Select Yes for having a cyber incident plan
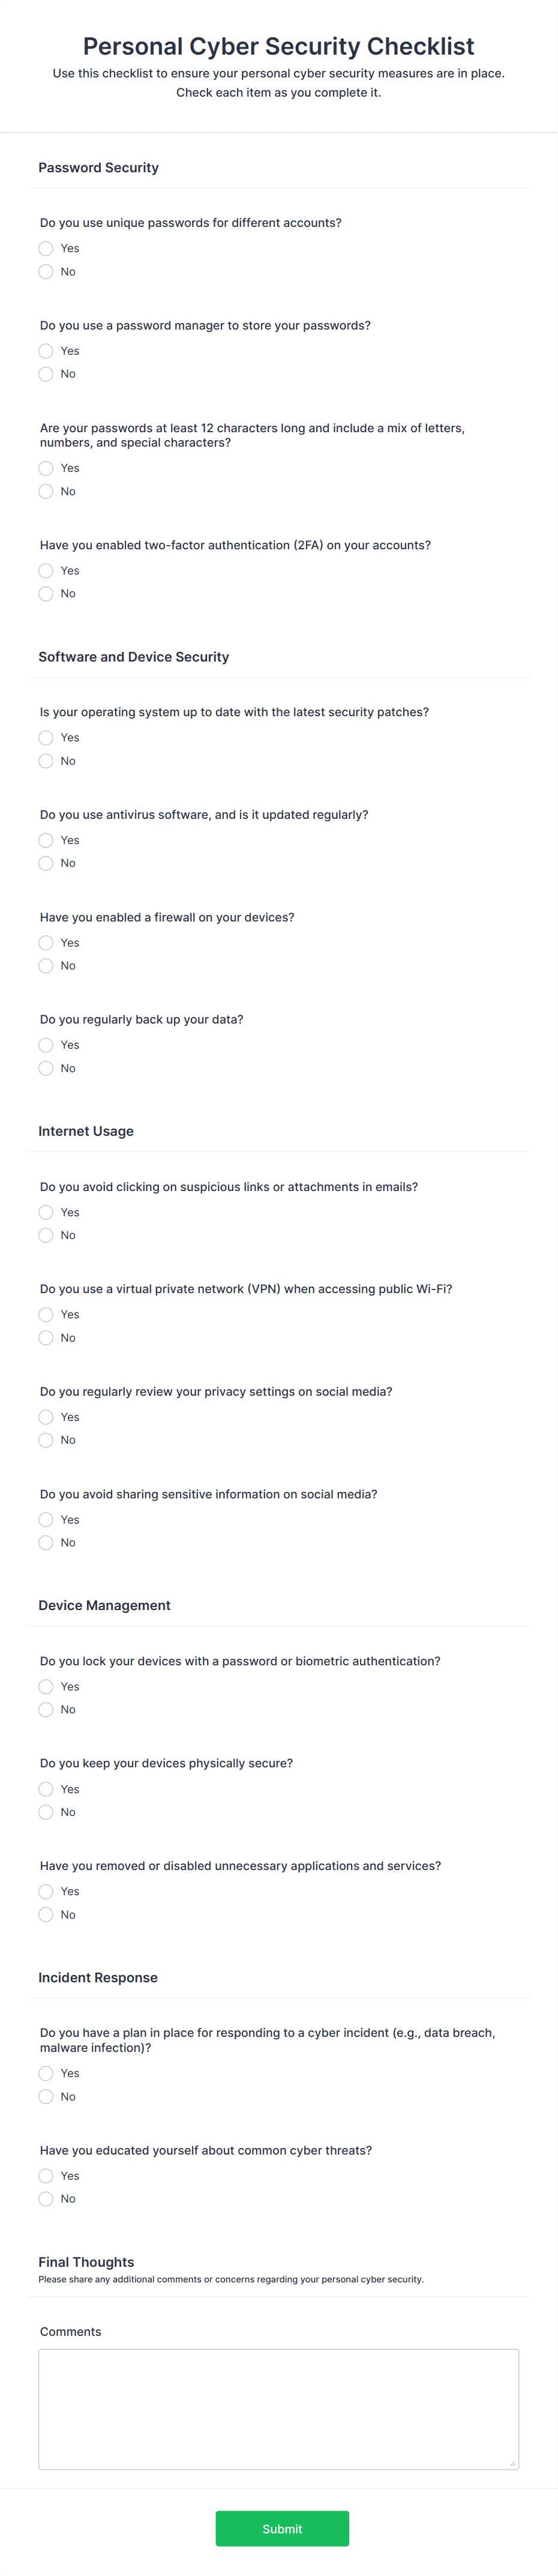This screenshot has width=558, height=2576. (46, 2073)
